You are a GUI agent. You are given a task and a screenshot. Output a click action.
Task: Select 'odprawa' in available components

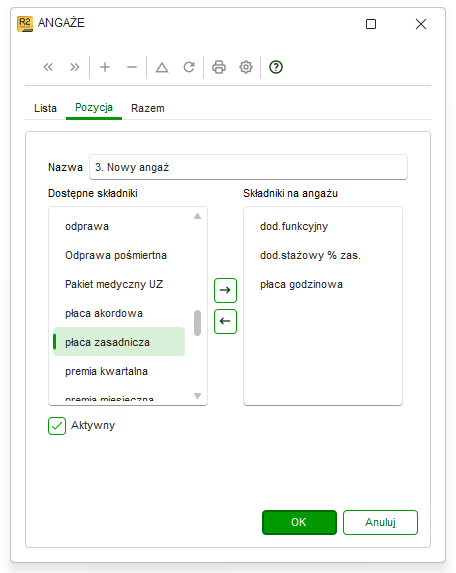[119, 226]
